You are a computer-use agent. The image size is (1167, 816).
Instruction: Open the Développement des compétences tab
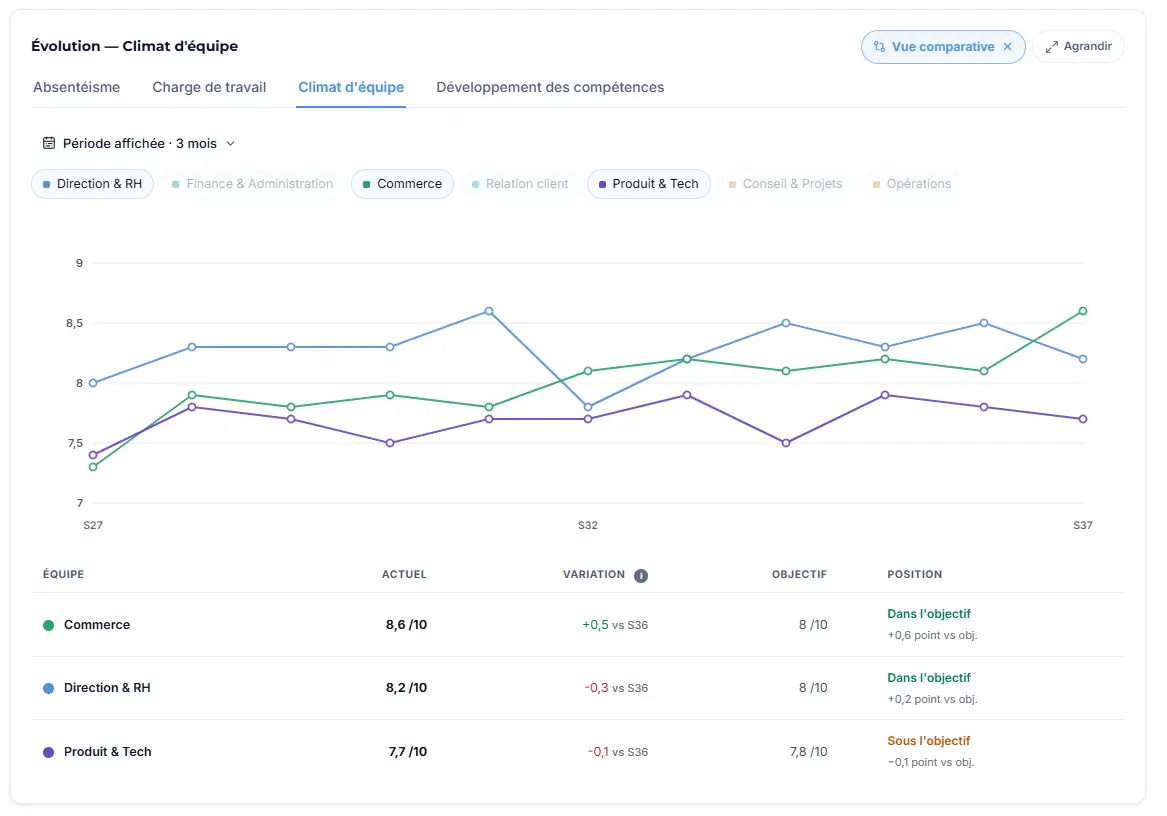tap(550, 87)
